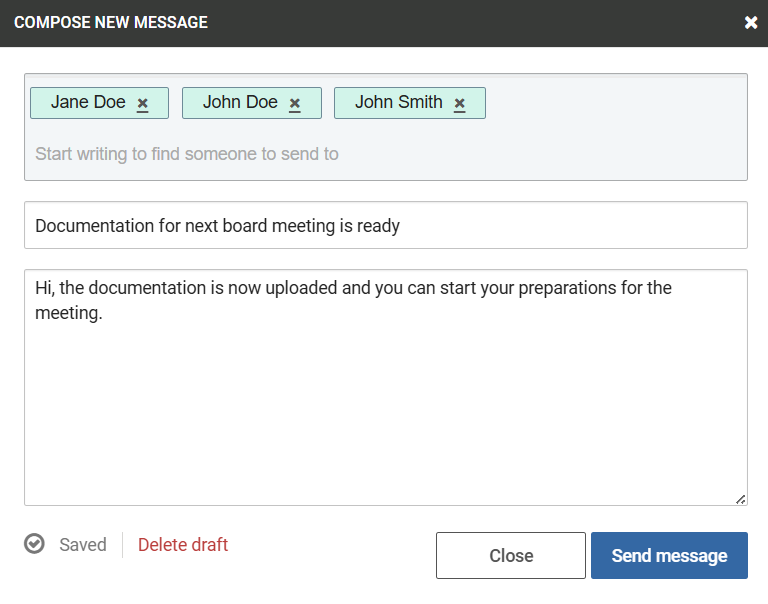Click the Saved checkmark status icon

(34, 544)
